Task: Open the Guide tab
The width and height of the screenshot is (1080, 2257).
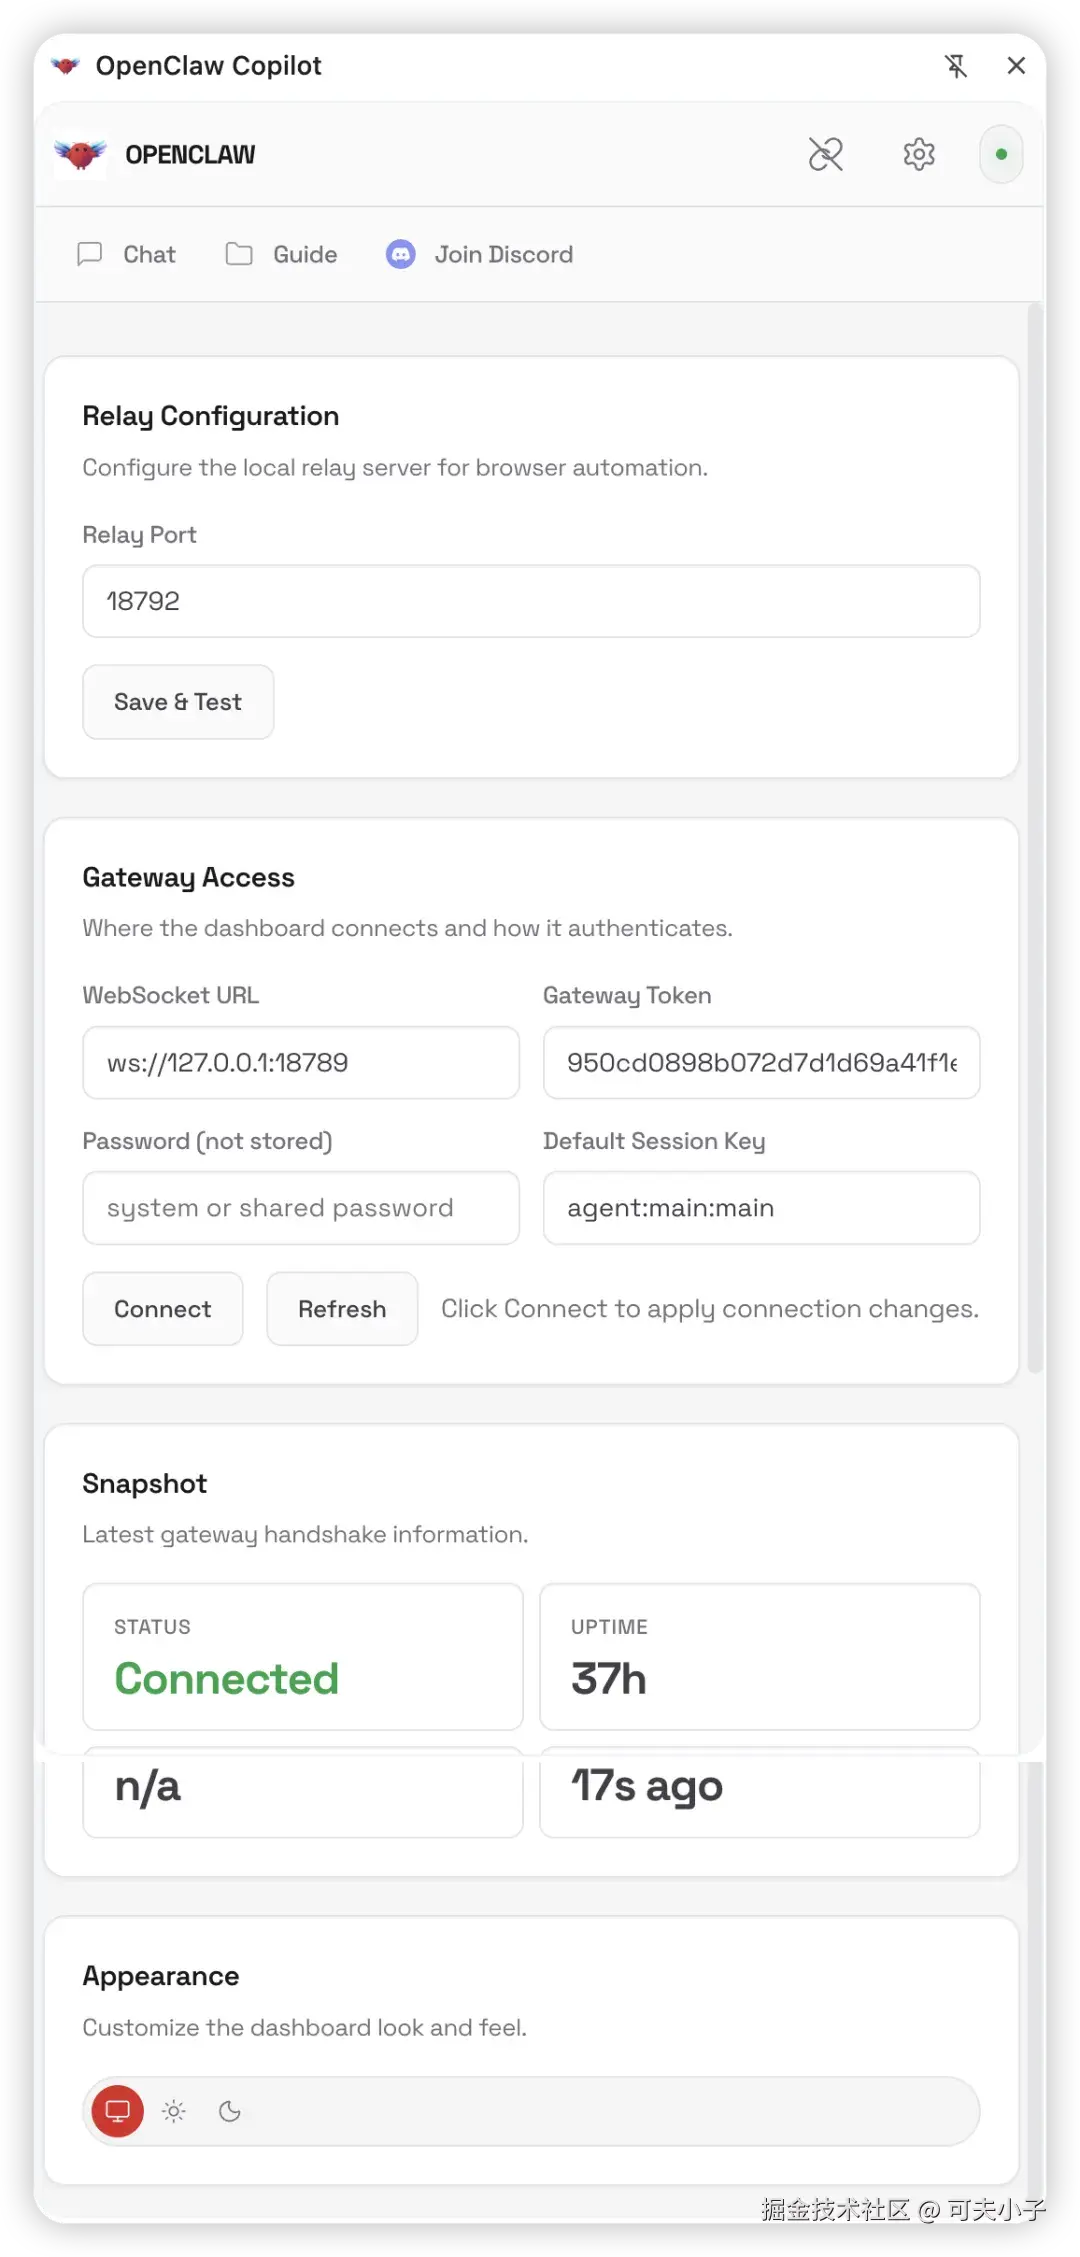Action: (x=282, y=255)
